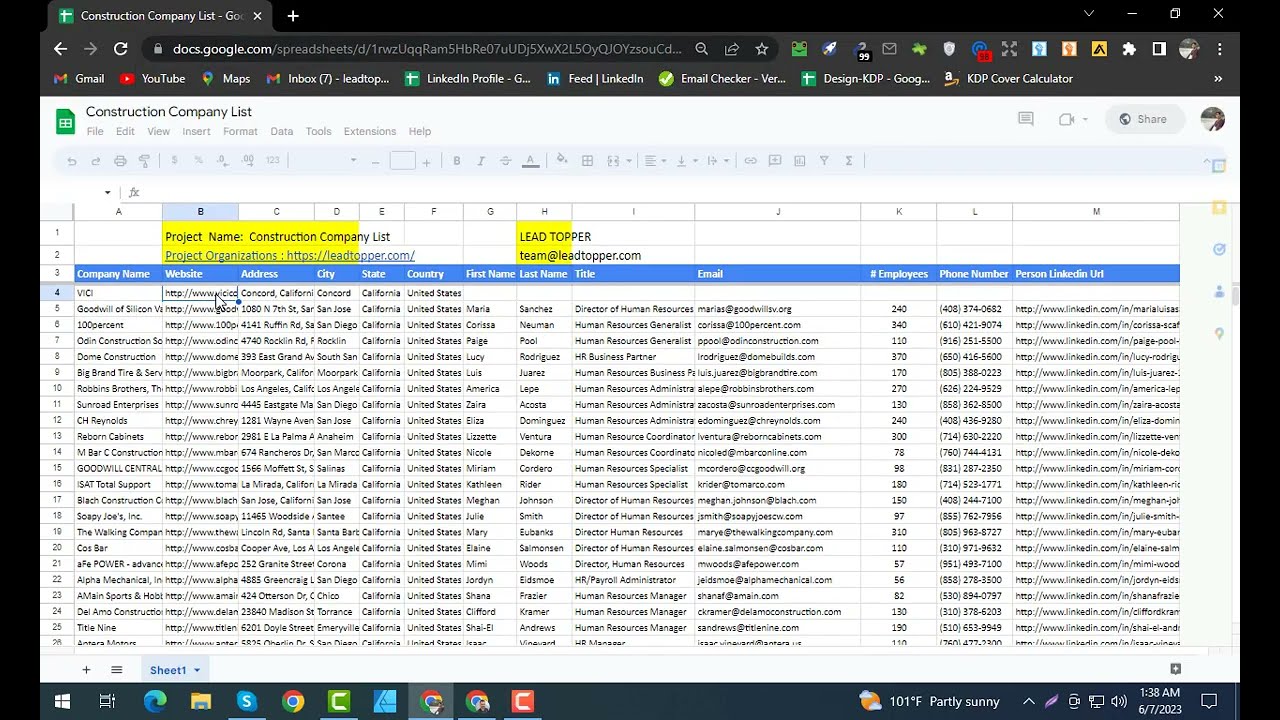The image size is (1280, 720).
Task: Click the Undo icon in Sheets toolbar
Action: point(72,161)
